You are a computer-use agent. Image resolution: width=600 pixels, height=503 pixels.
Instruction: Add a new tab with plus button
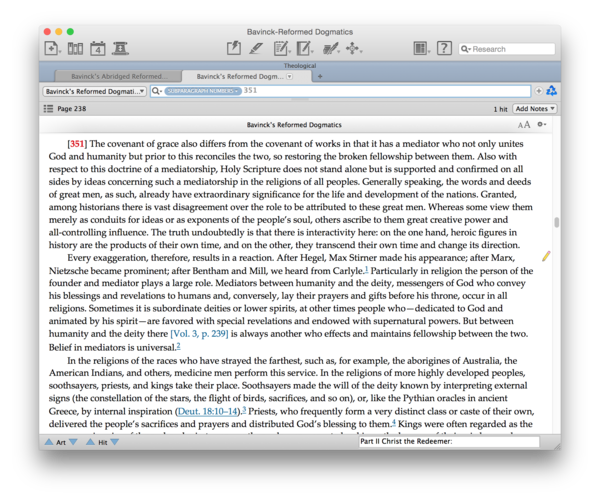coord(320,77)
